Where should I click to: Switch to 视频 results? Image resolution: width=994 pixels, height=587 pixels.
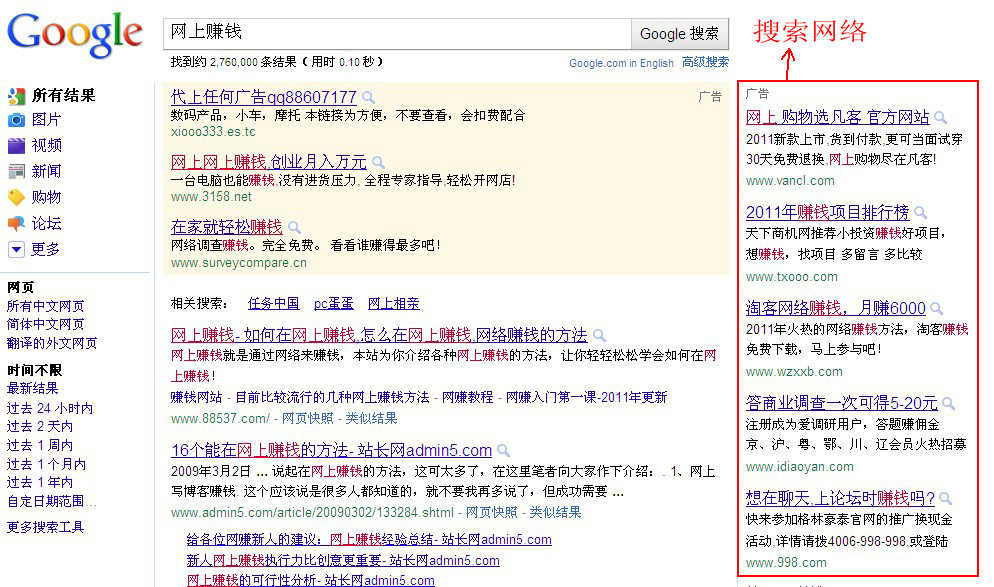[47, 146]
